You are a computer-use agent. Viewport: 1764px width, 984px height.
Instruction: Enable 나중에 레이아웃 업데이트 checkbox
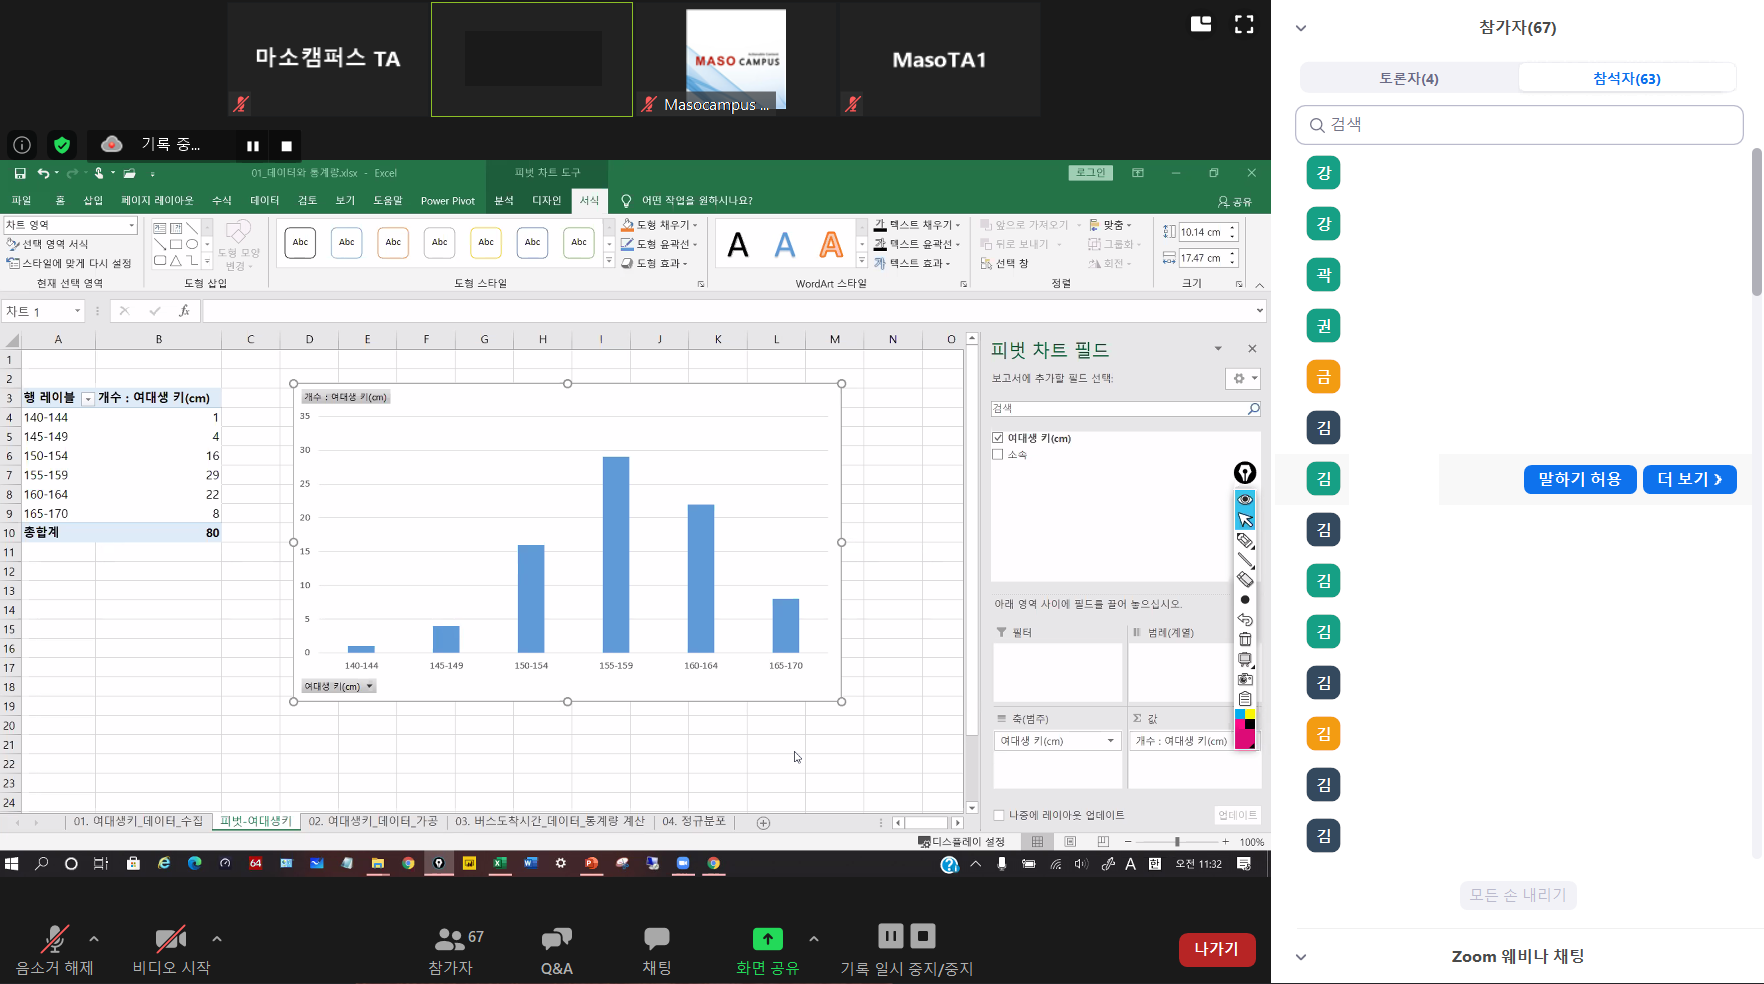pos(999,815)
